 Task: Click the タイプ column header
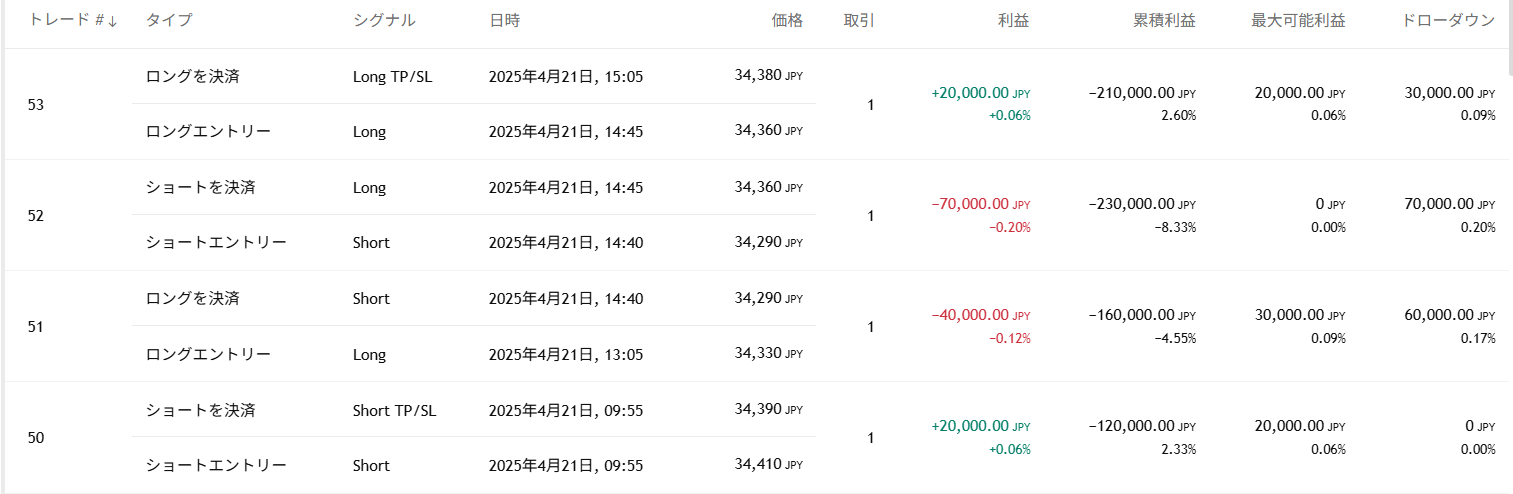pos(169,20)
